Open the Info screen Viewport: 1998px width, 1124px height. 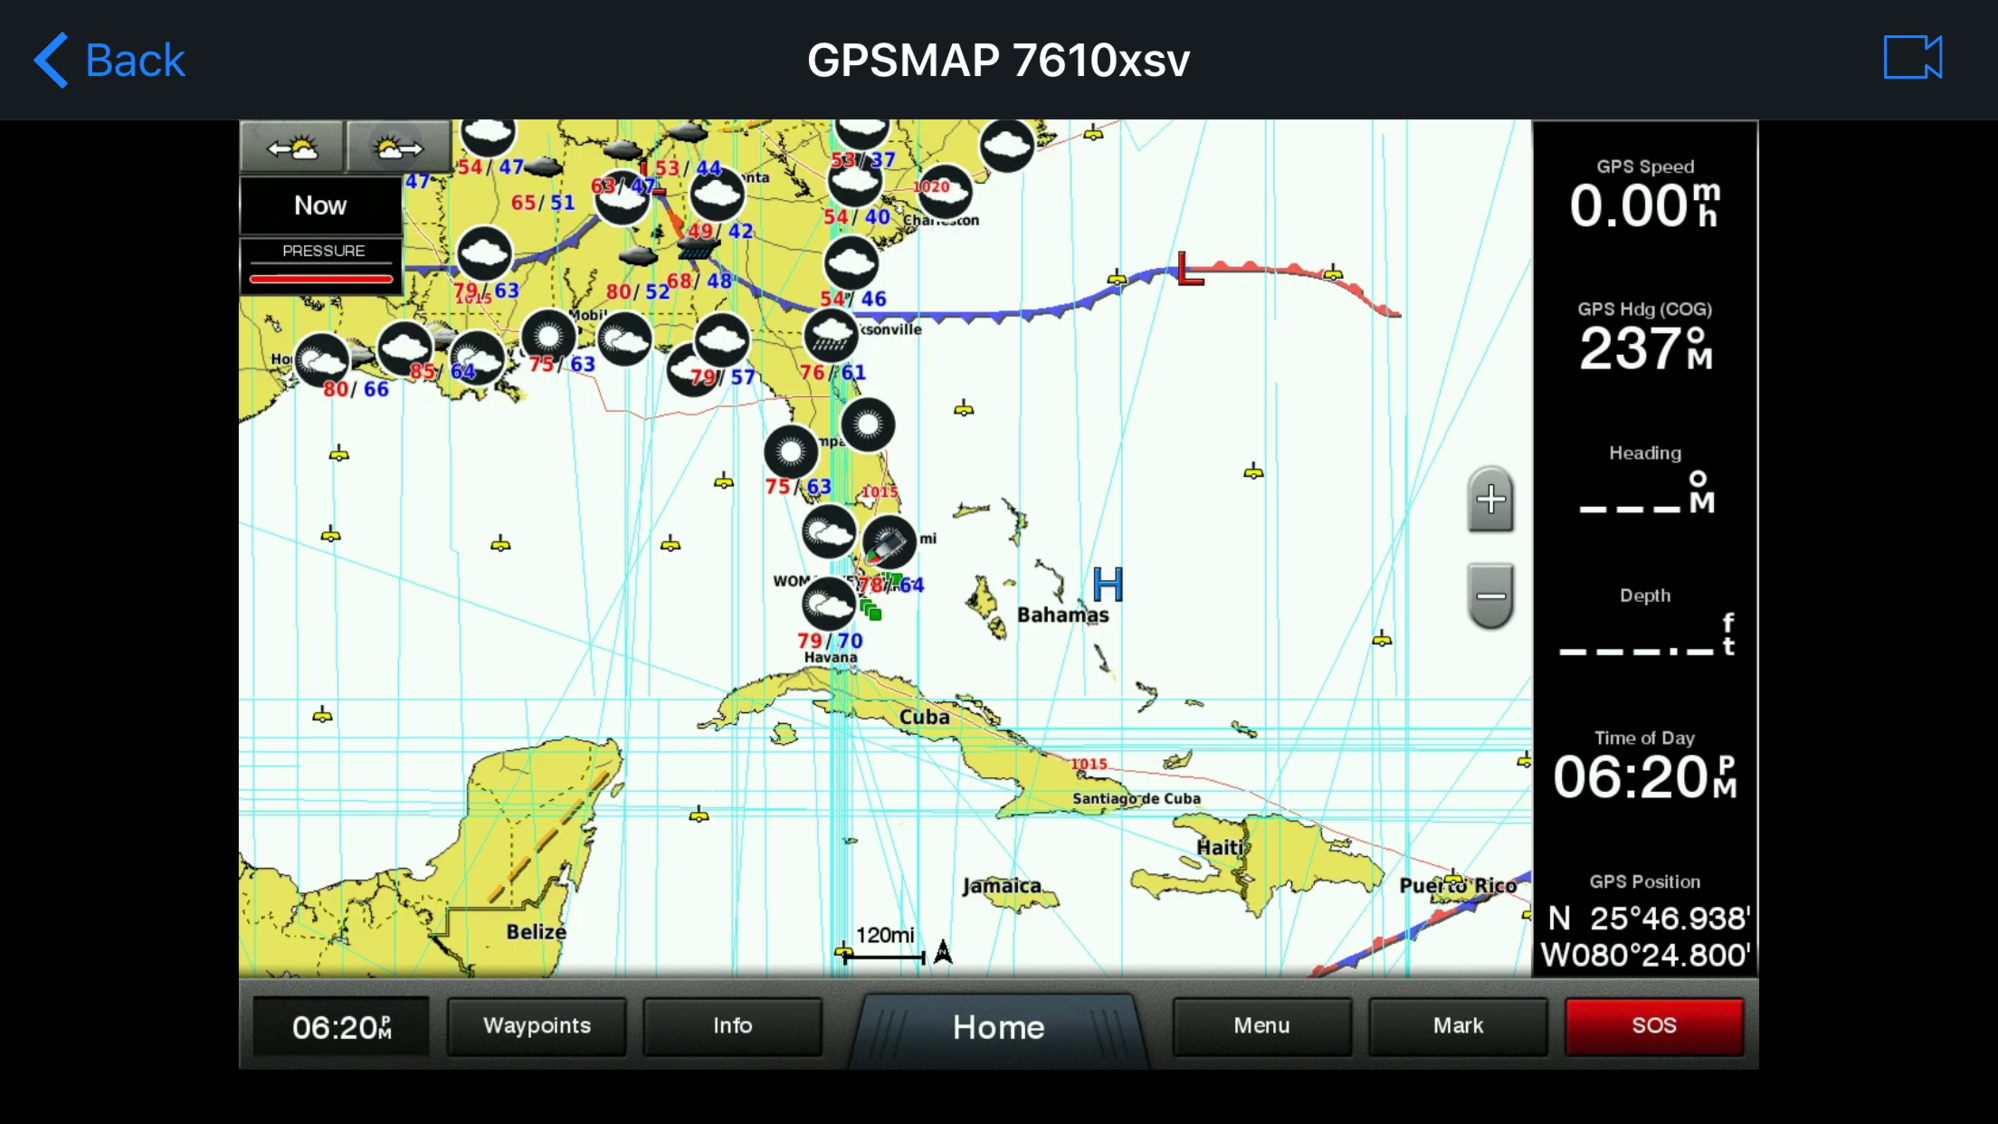[732, 1026]
